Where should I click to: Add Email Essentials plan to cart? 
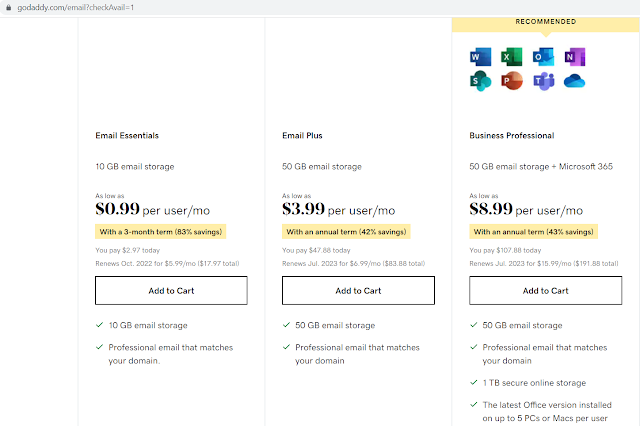(170, 290)
